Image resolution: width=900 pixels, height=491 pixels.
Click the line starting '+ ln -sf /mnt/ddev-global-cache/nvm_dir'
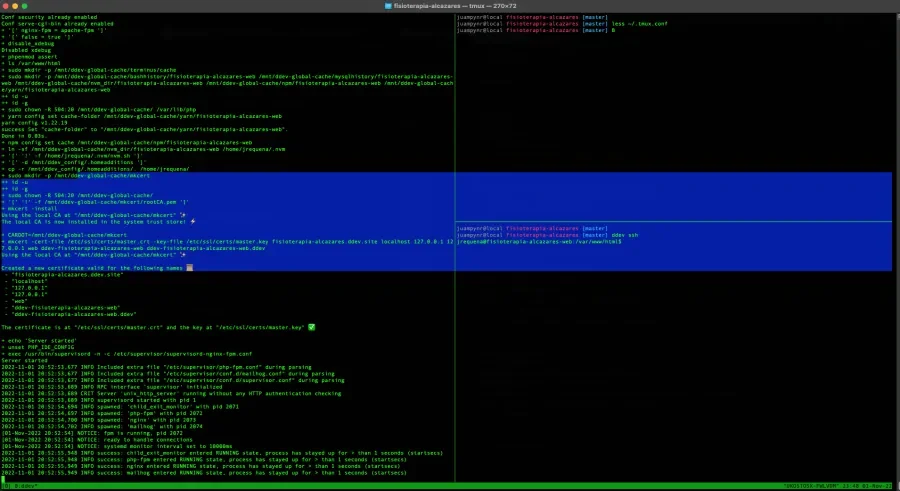click(x=143, y=149)
